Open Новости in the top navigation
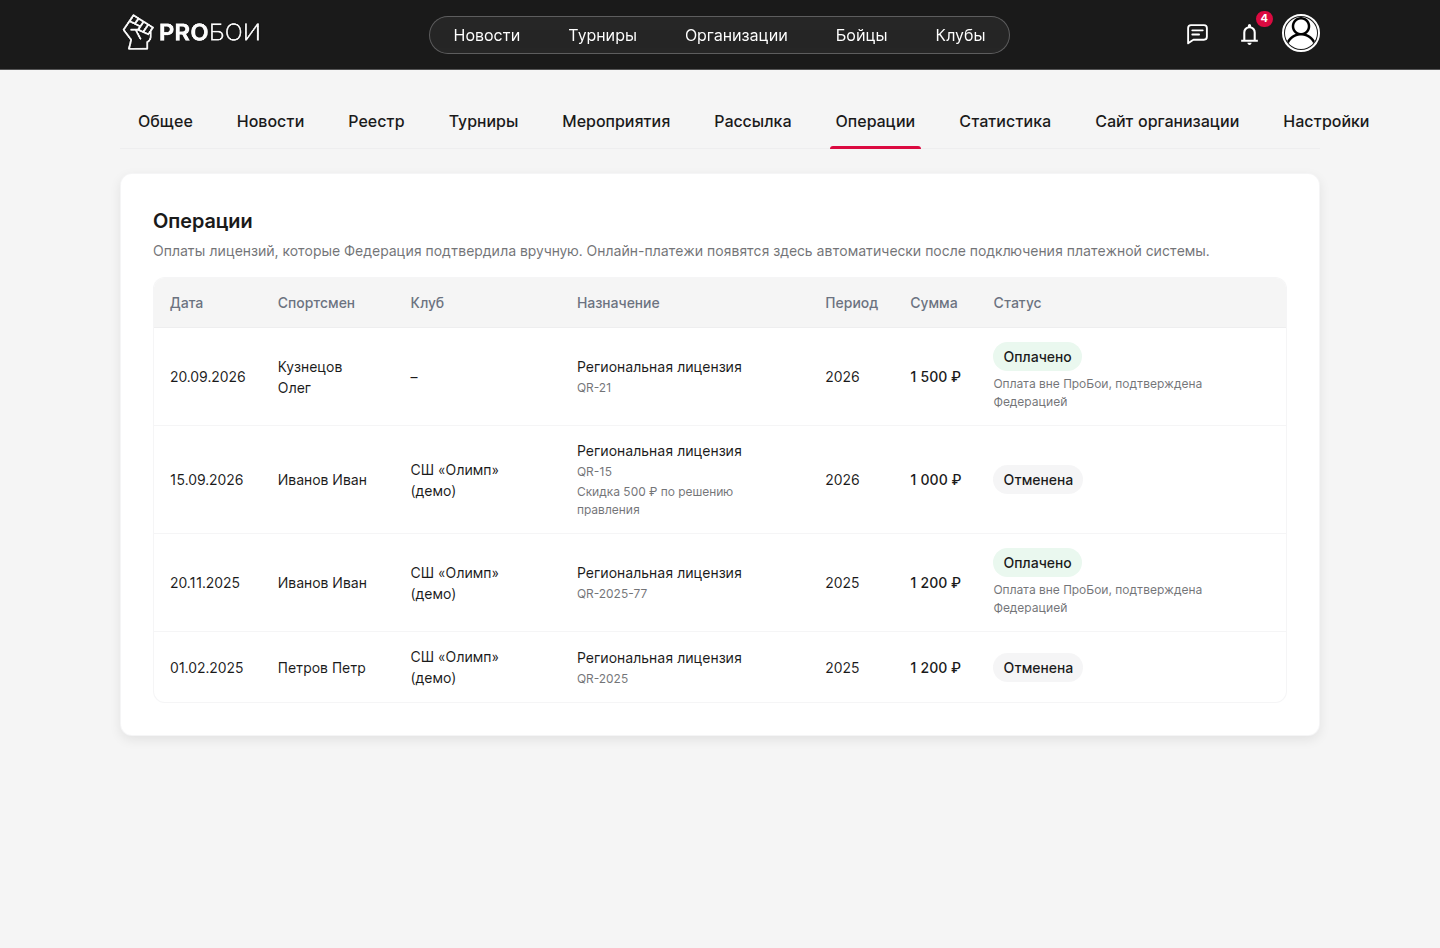This screenshot has width=1440, height=948. [x=487, y=35]
